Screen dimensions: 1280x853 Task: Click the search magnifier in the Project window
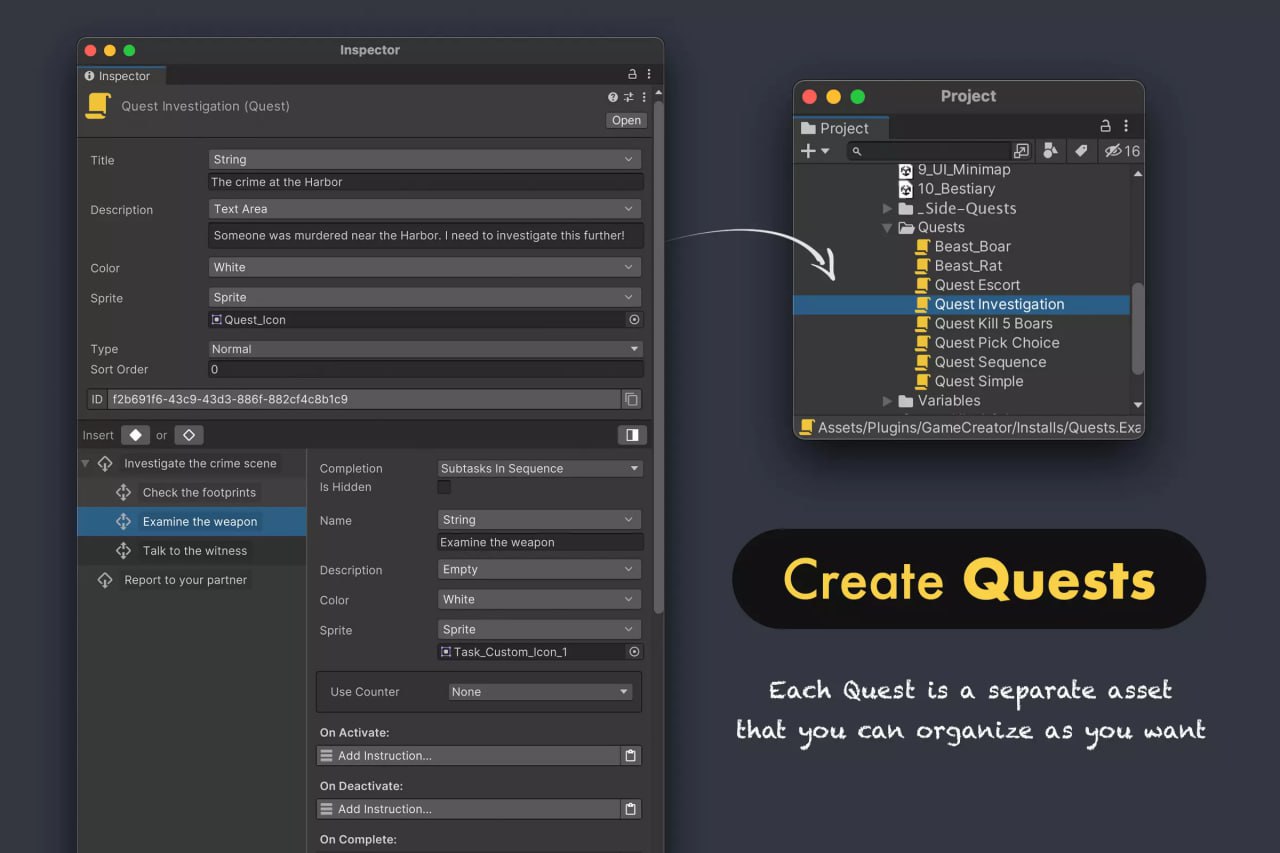point(858,151)
